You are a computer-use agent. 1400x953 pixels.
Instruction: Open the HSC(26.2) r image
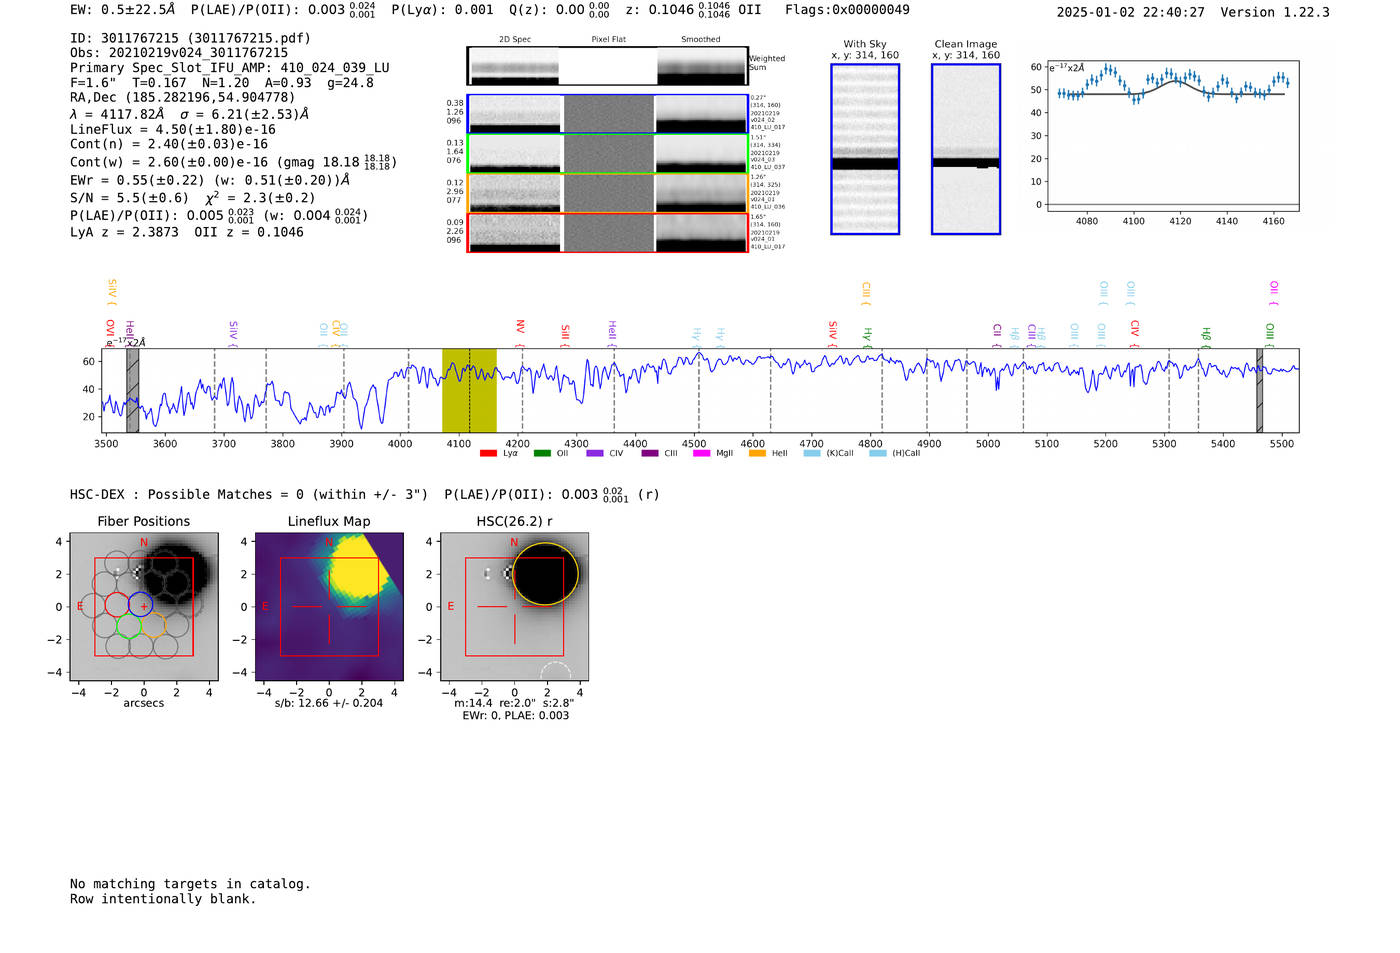514,607
